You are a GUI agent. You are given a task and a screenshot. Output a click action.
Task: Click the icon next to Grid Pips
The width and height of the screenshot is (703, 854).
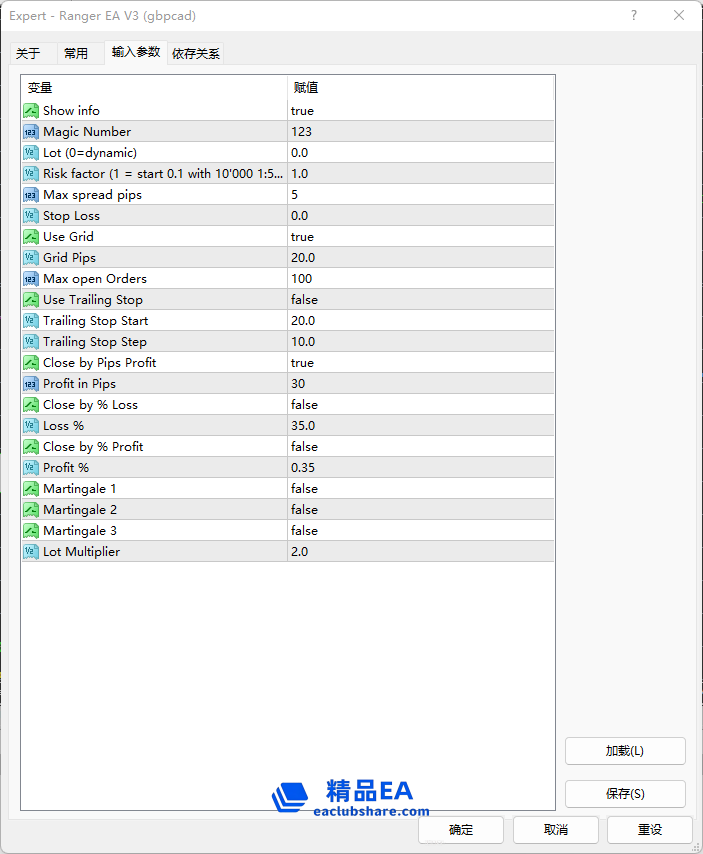31,258
